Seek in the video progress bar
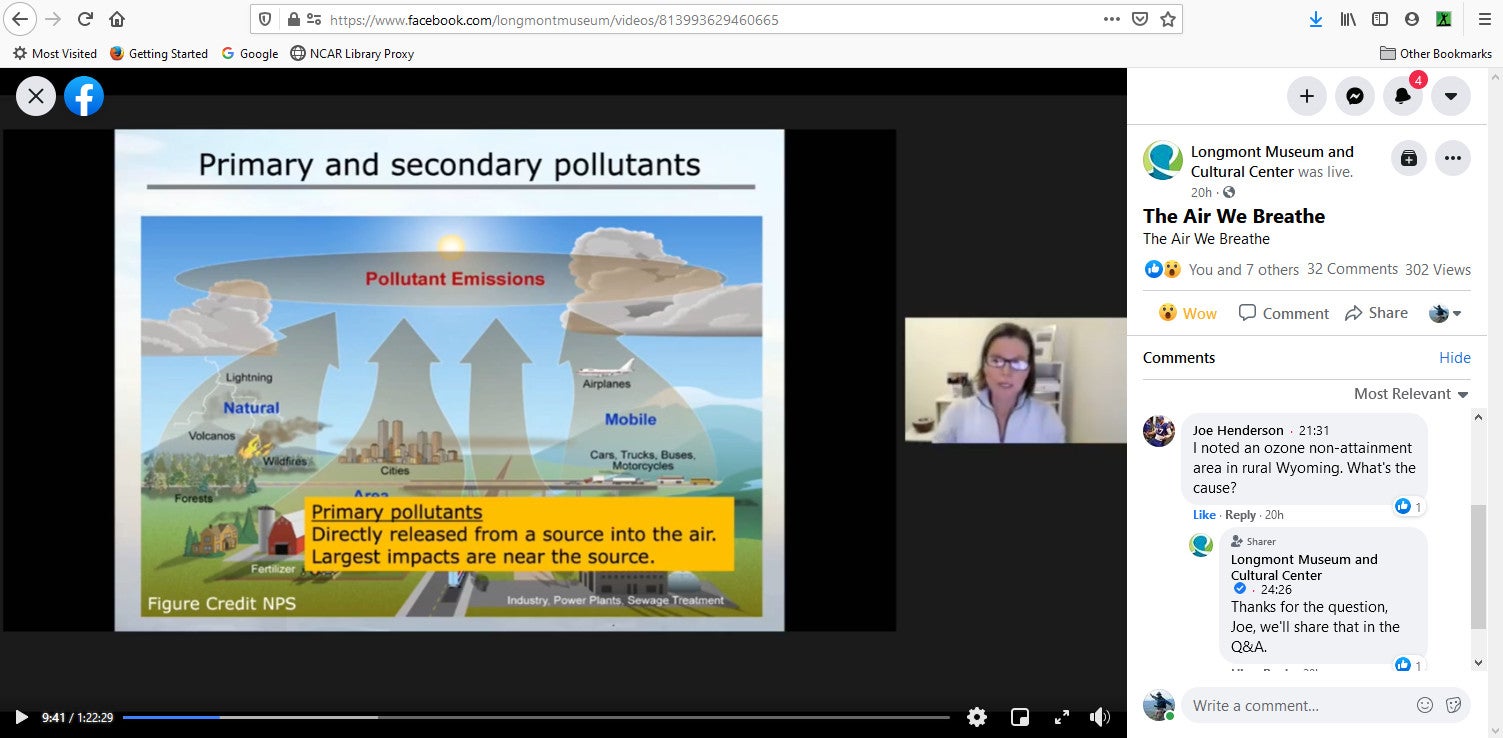Screen dimensions: 1503x738 [x=536, y=717]
